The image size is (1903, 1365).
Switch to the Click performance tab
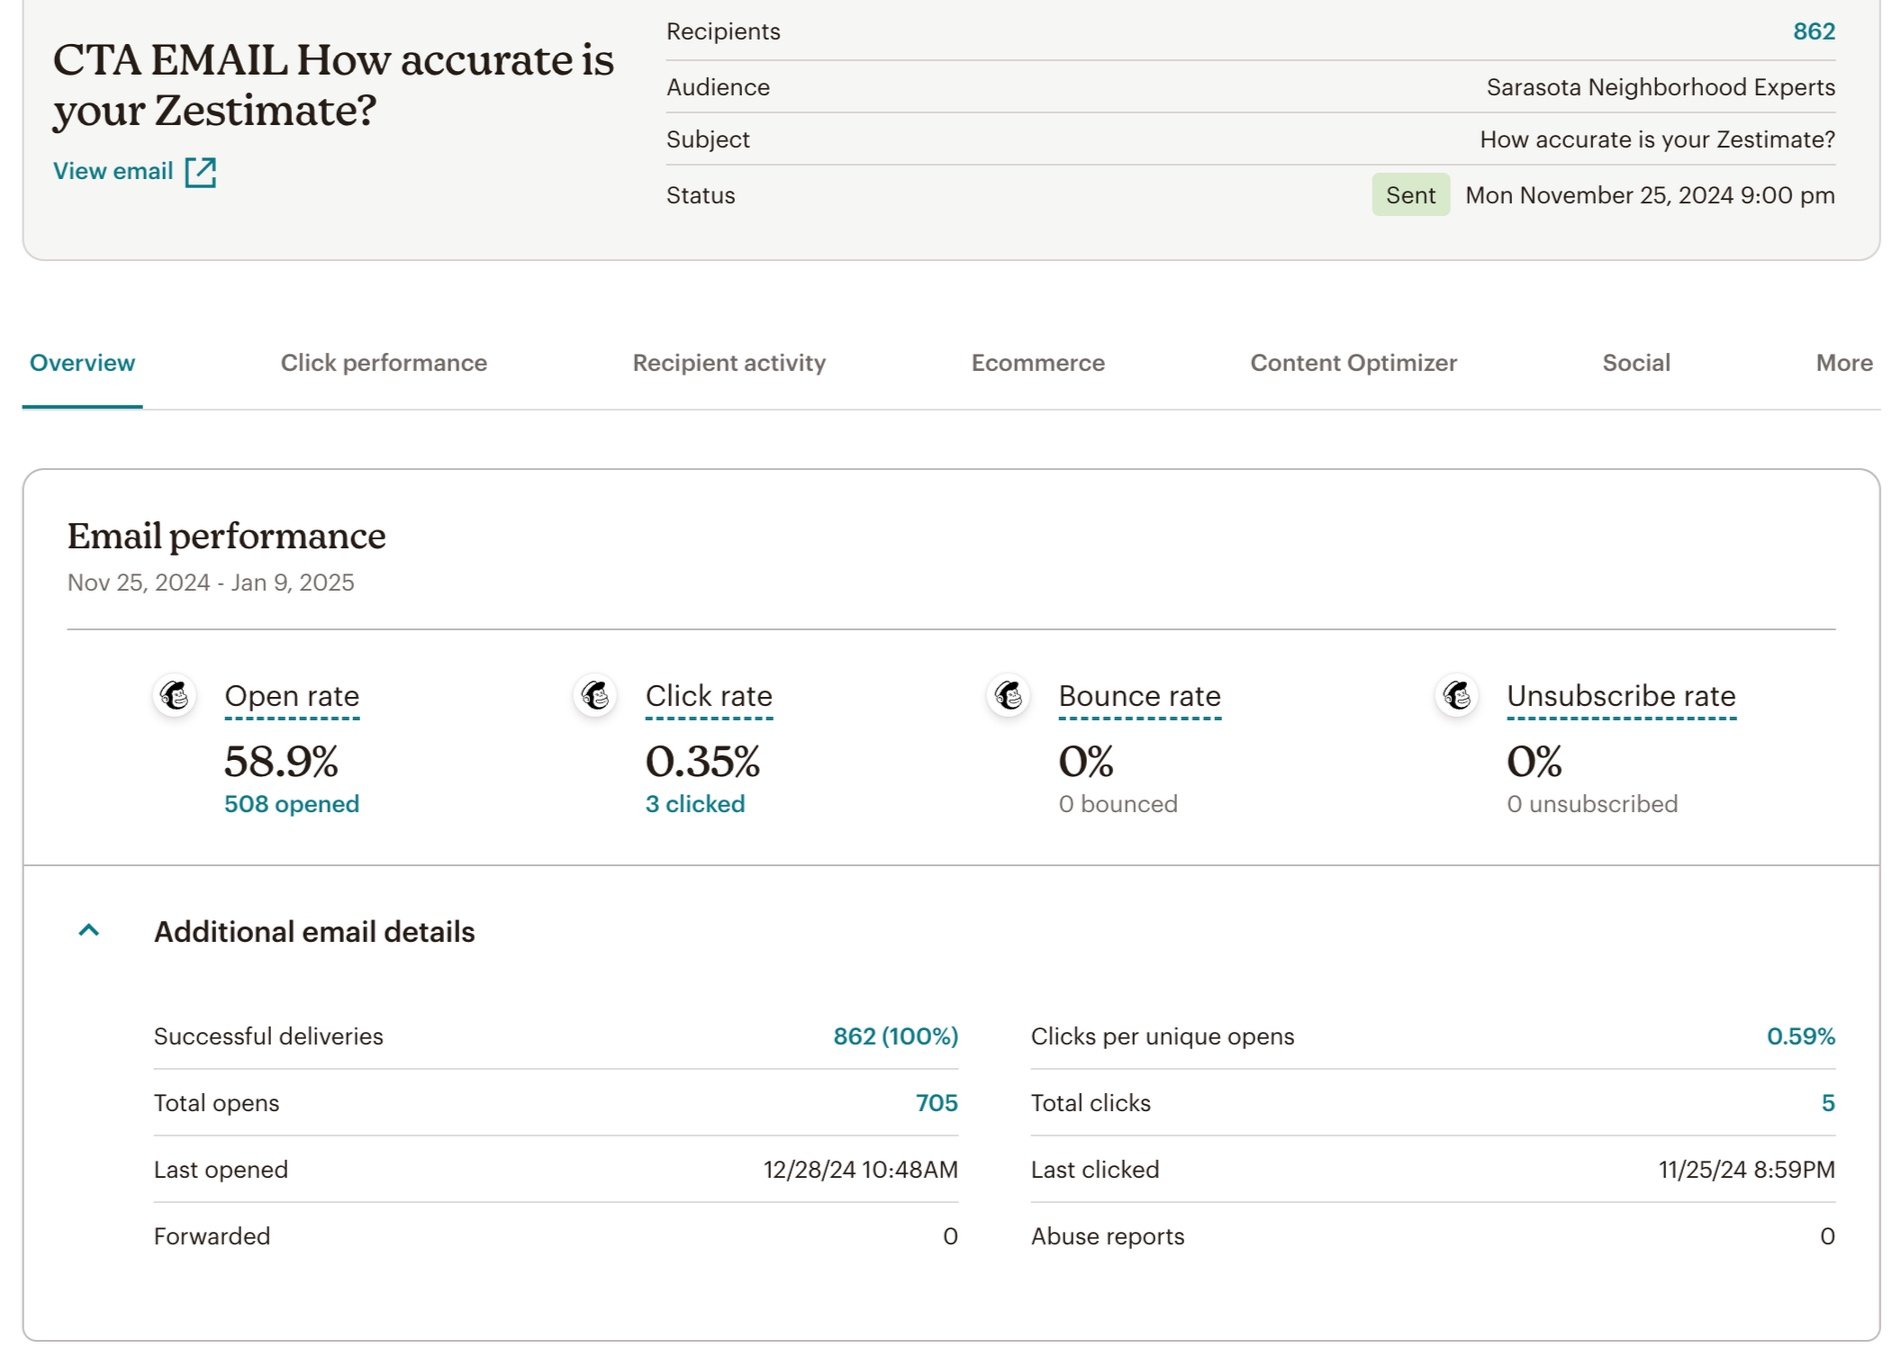(x=384, y=363)
